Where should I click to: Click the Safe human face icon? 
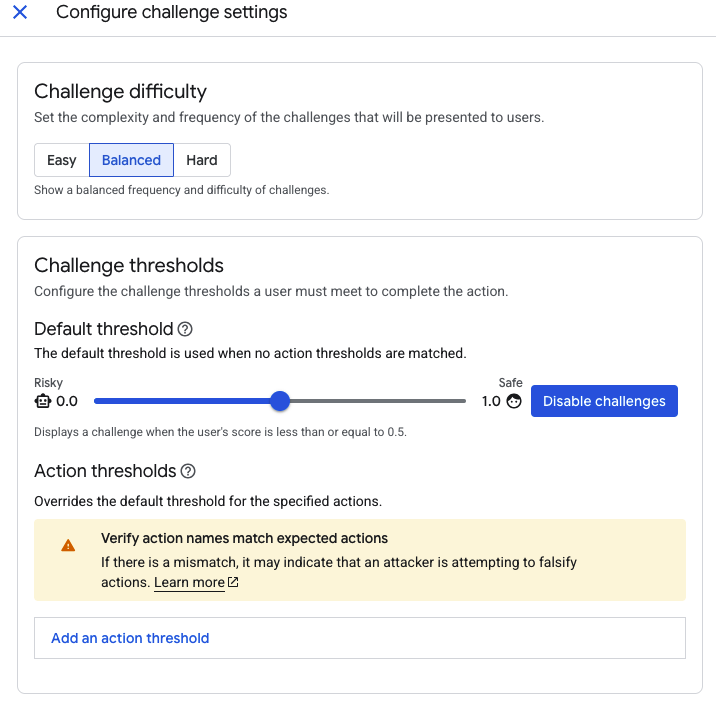click(x=514, y=401)
